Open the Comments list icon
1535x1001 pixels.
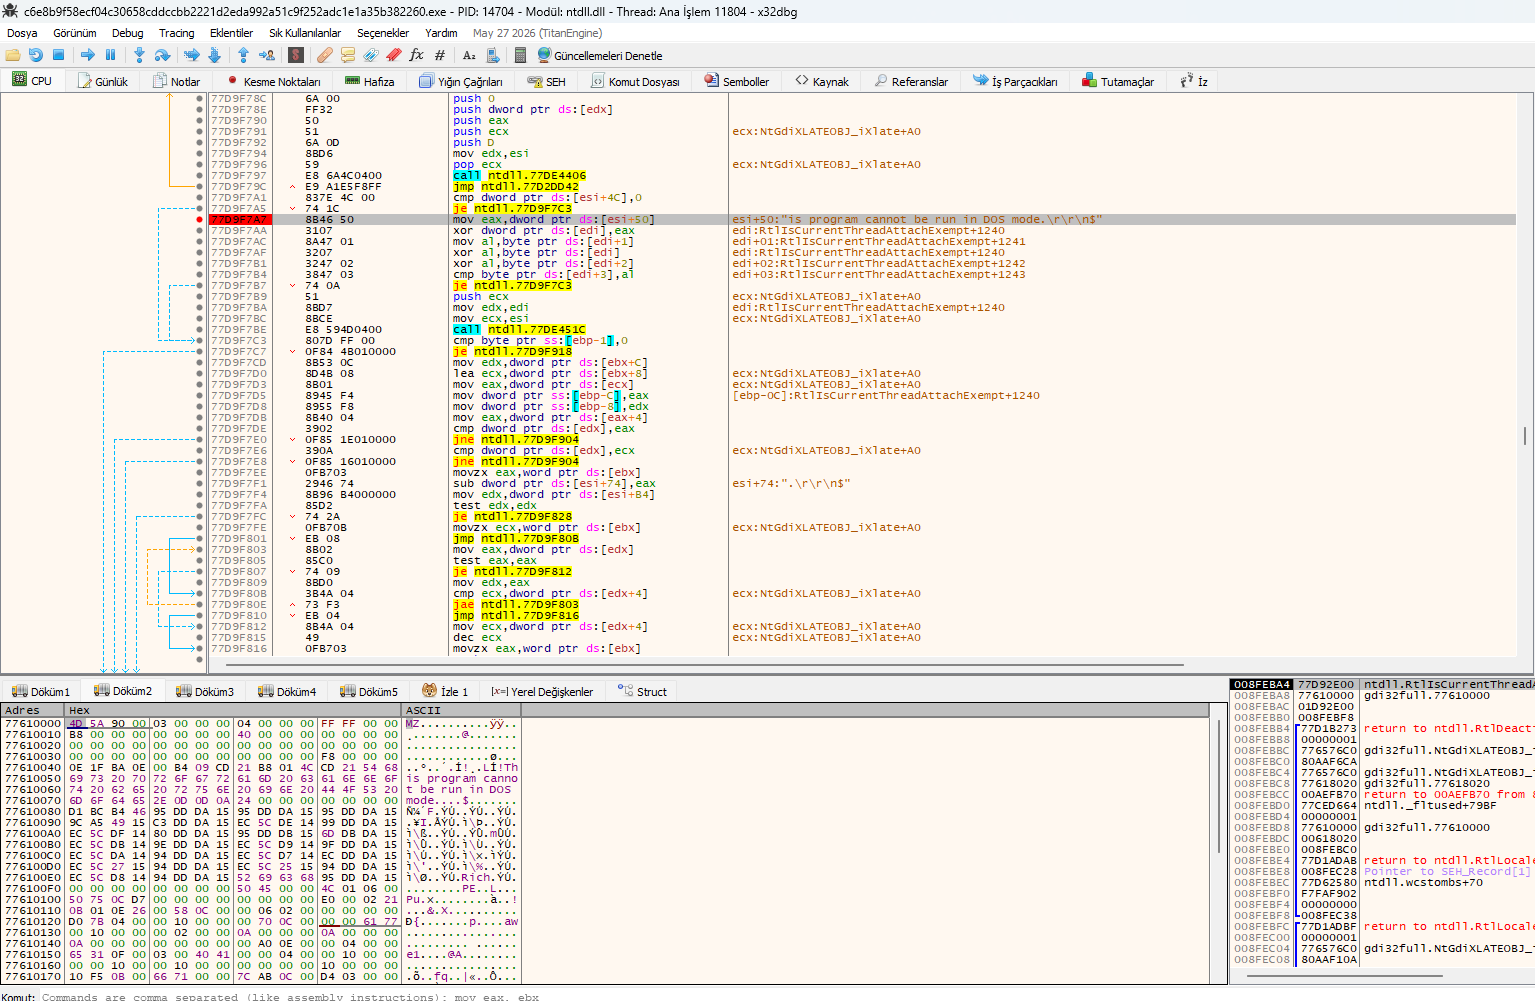[x=348, y=55]
